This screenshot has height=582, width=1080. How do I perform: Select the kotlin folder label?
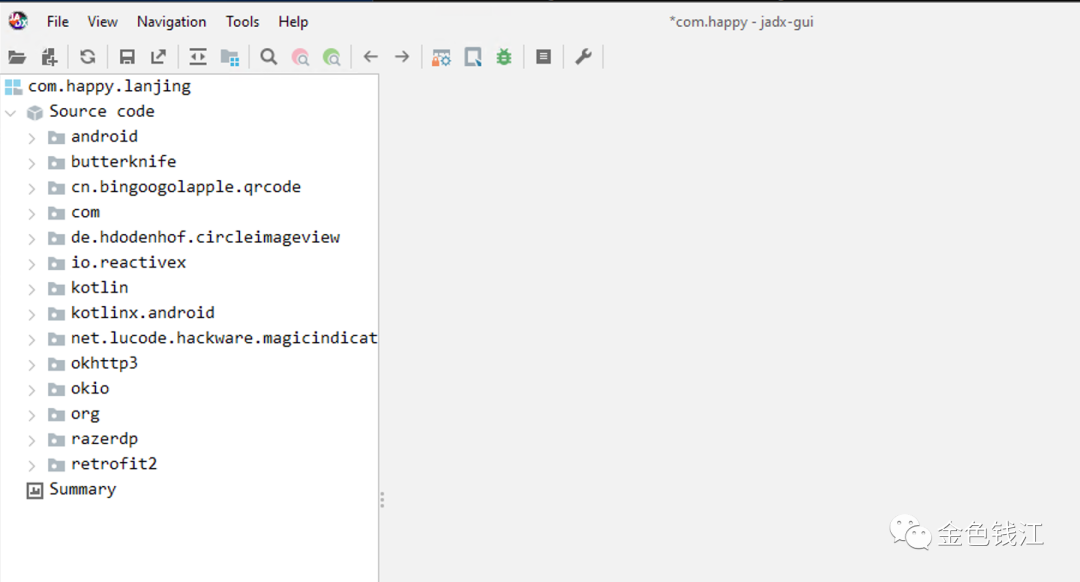tap(99, 288)
